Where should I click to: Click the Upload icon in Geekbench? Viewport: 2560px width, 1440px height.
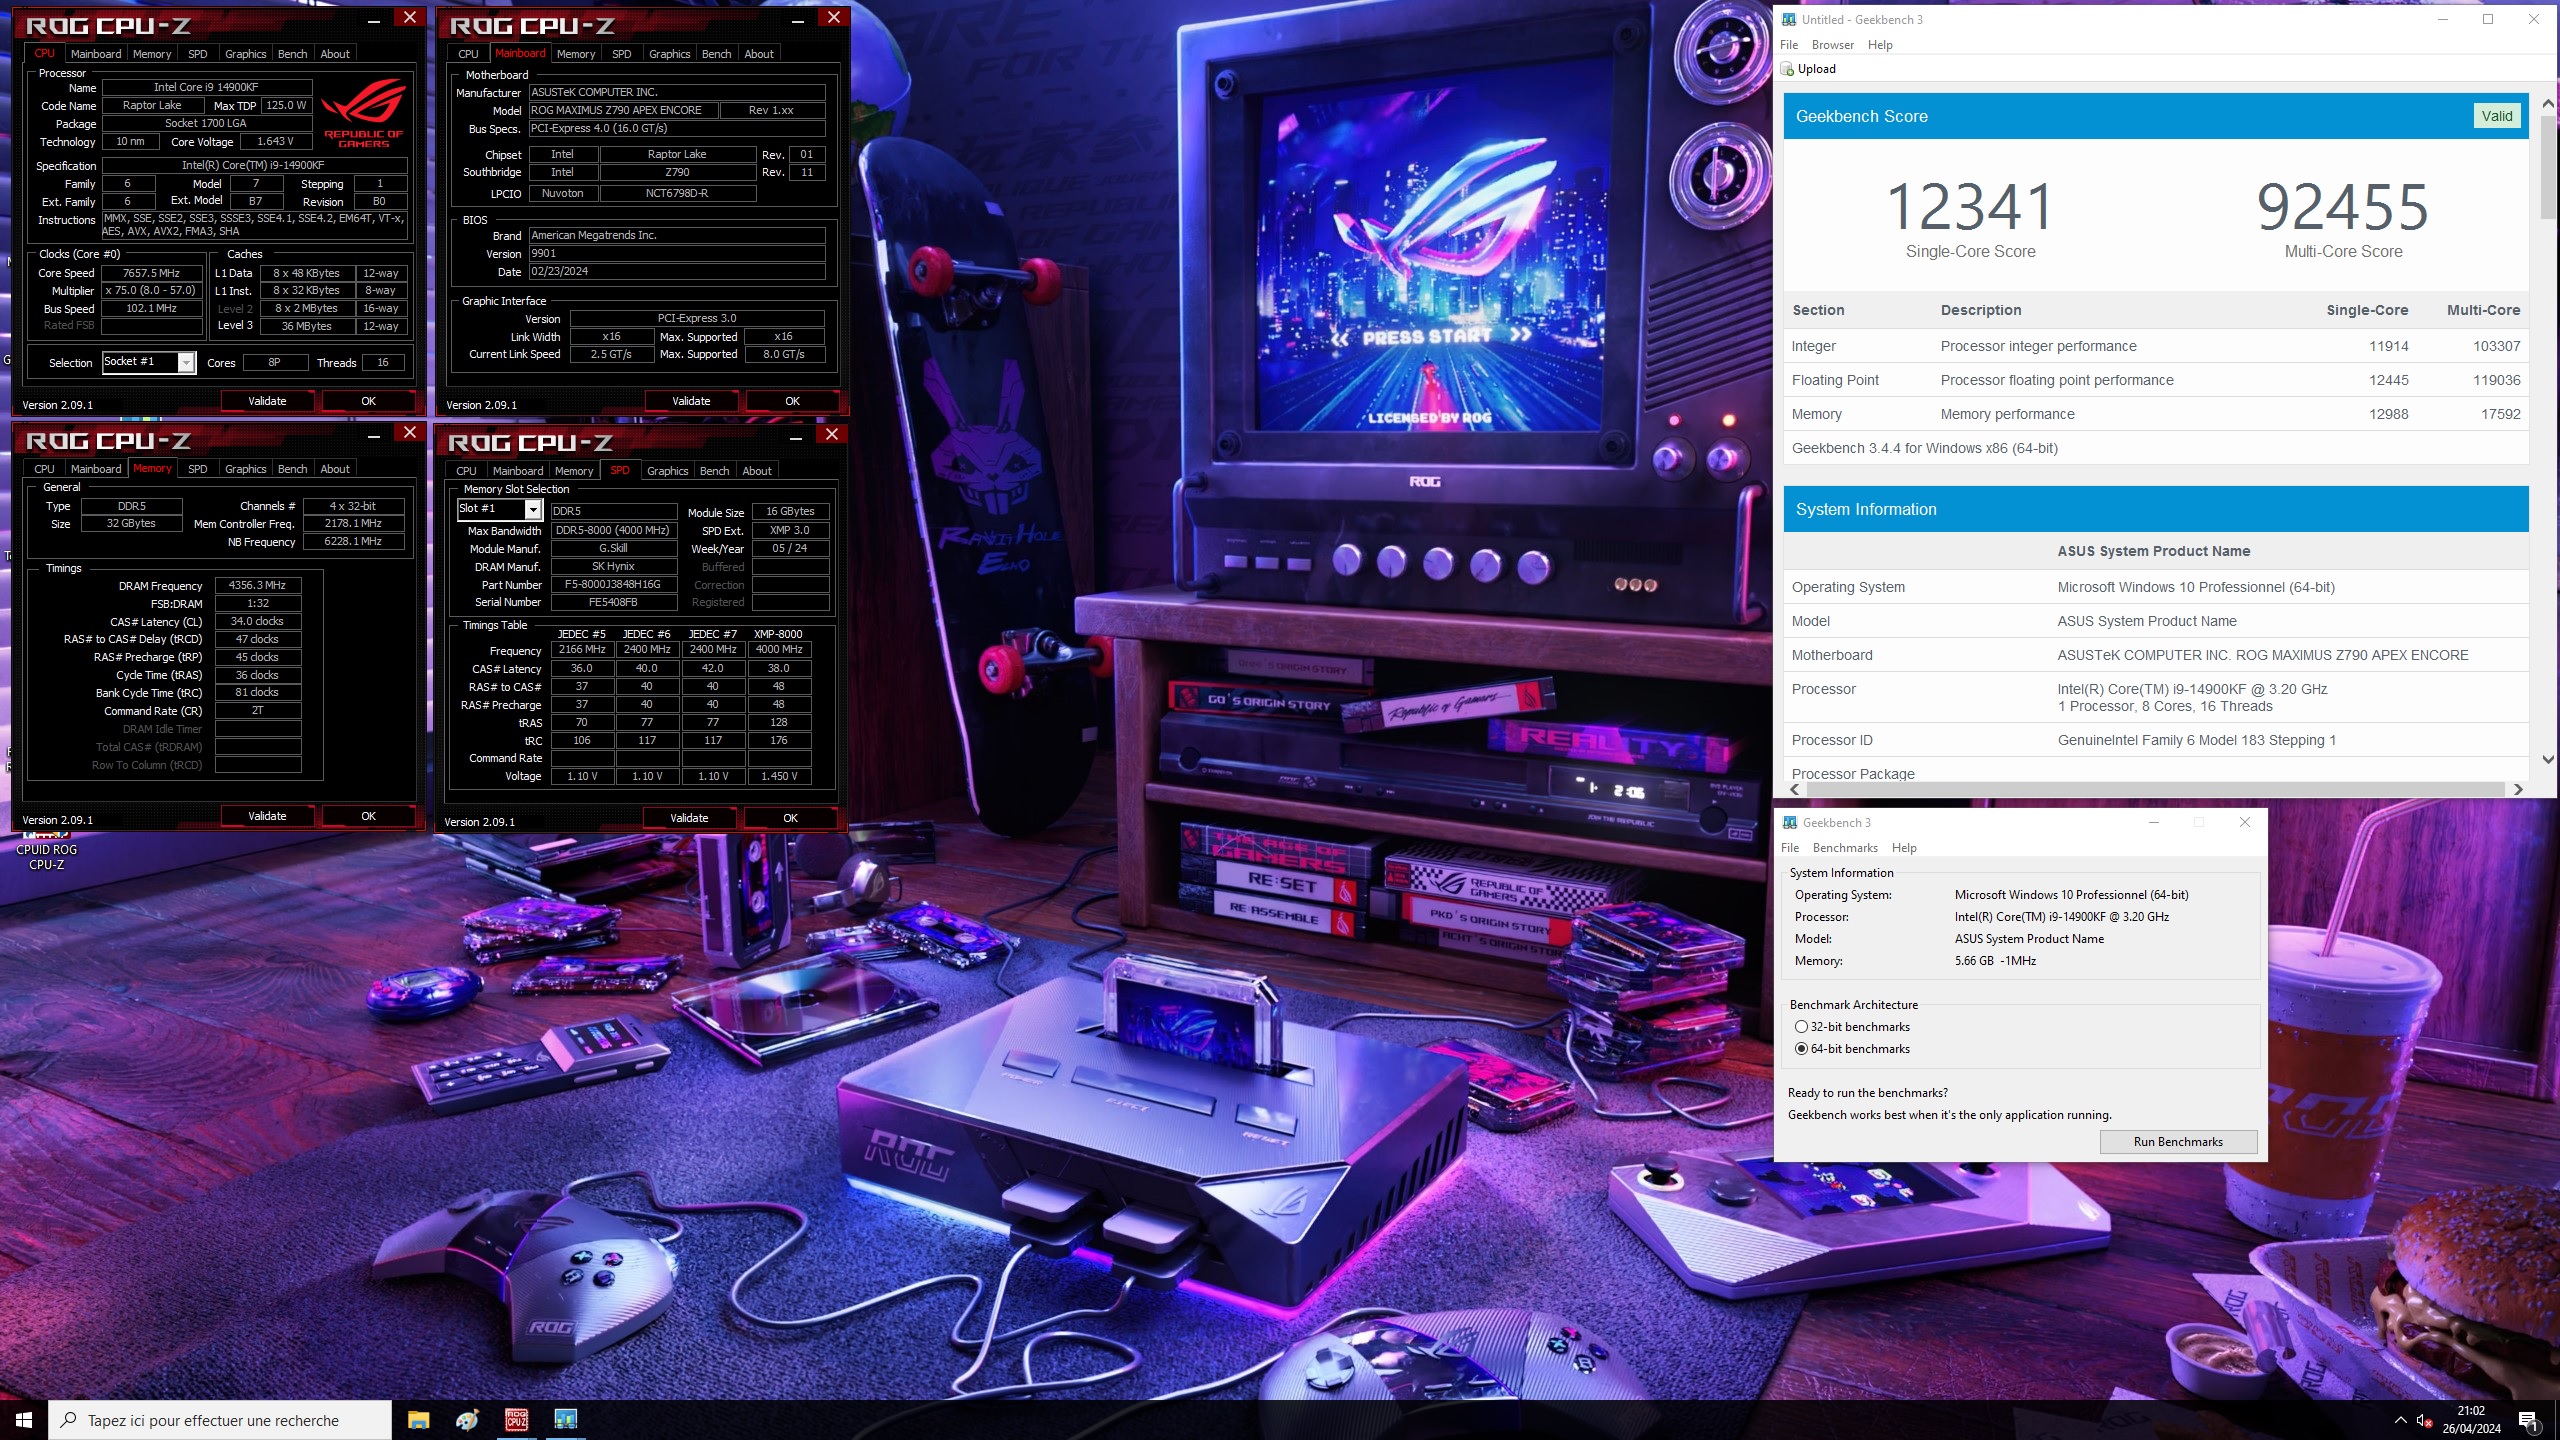(x=1788, y=69)
